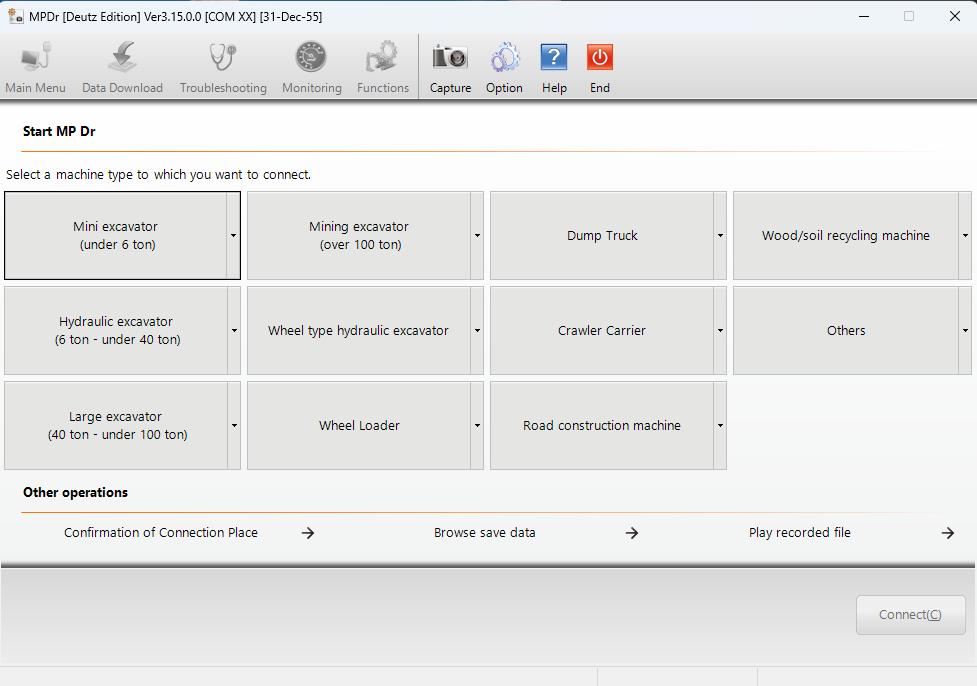Expand the Mining excavator dropdown arrow

click(477, 236)
